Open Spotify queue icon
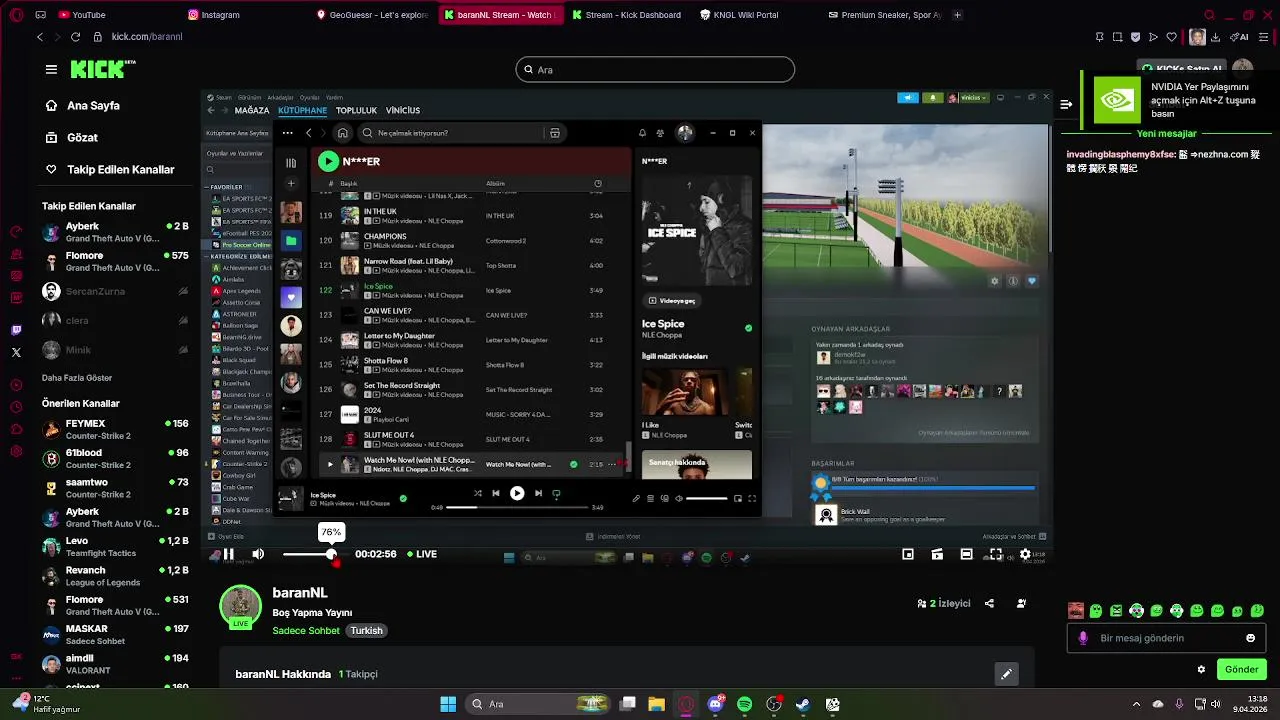 point(650,498)
